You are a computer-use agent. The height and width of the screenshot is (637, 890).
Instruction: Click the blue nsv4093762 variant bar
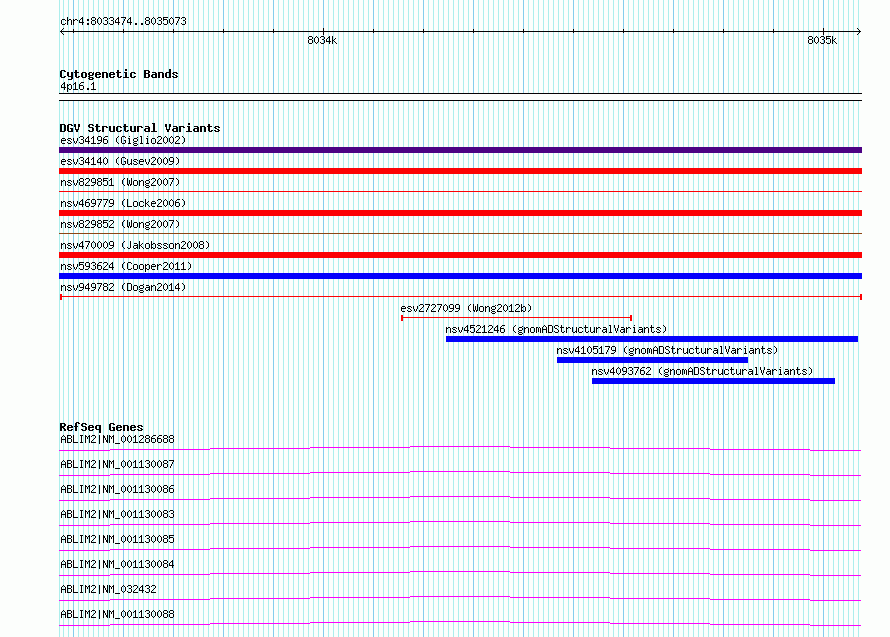click(x=713, y=381)
